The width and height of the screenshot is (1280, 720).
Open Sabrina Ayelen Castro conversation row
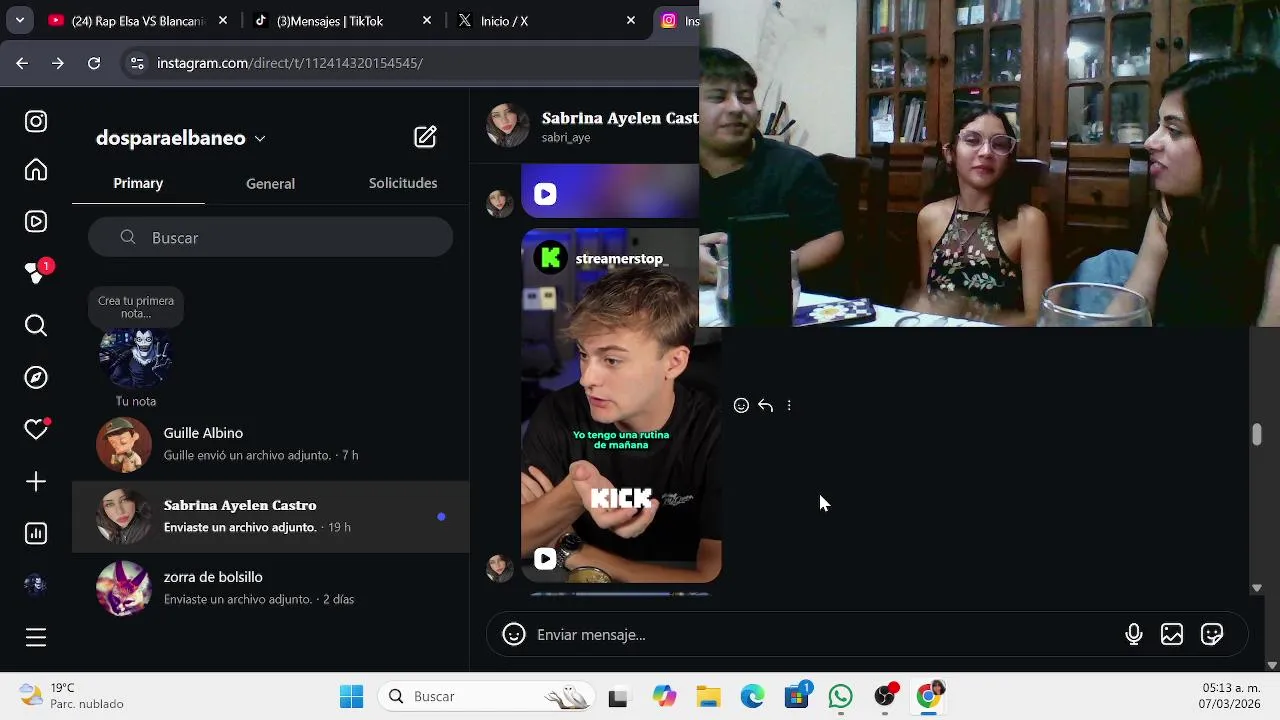tap(270, 516)
